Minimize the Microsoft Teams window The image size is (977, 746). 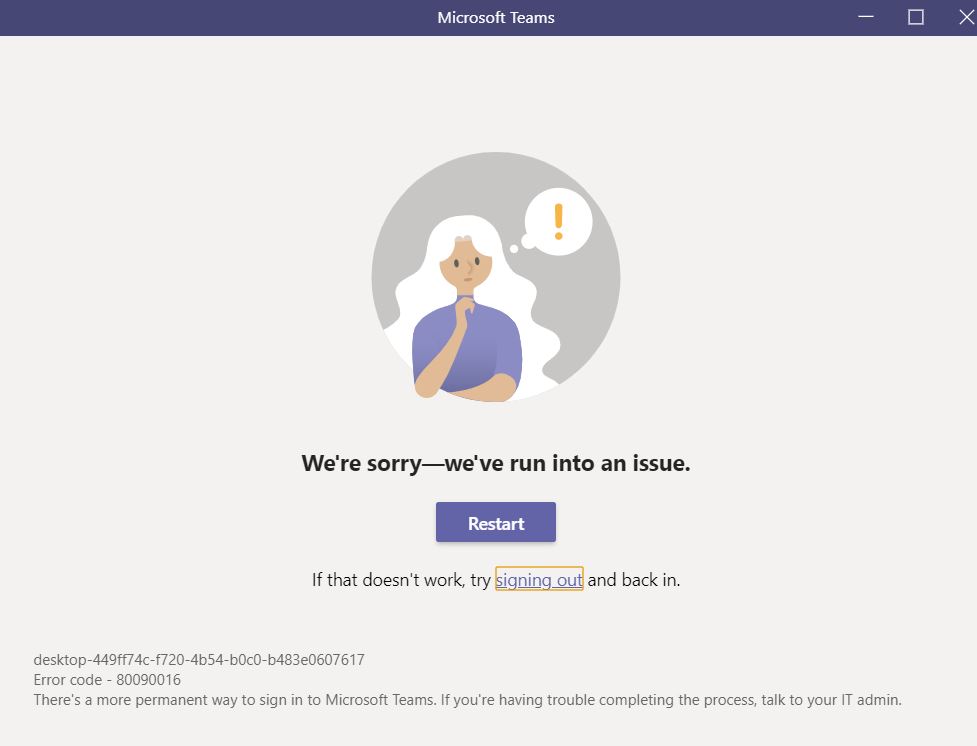866,17
